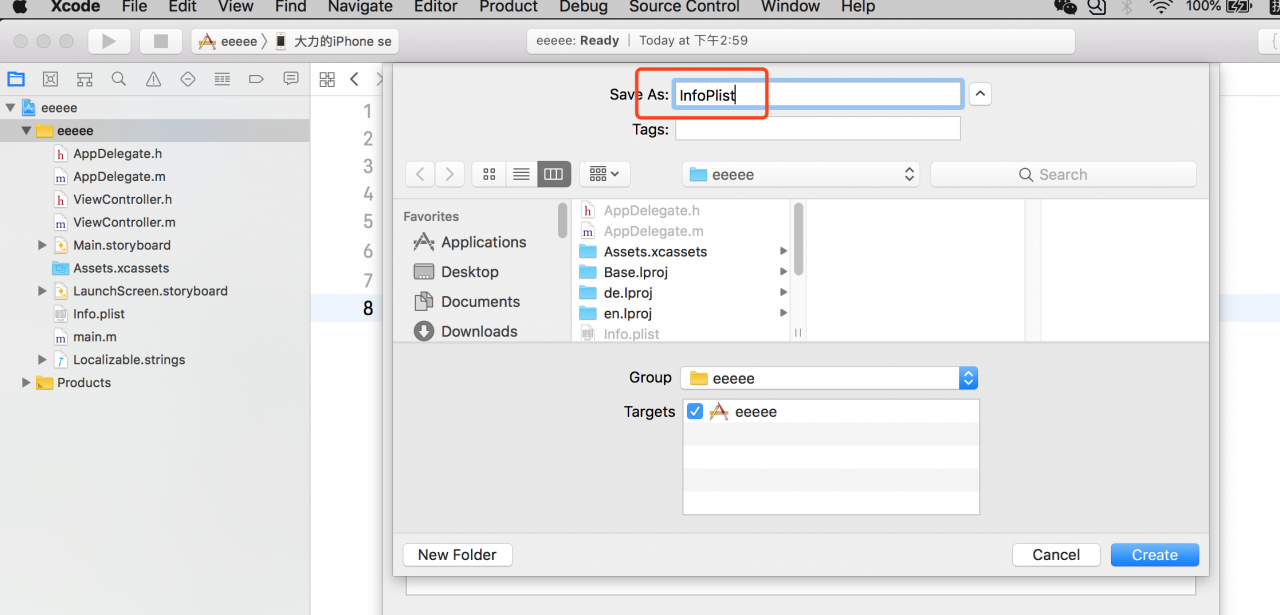Viewport: 1280px width, 615px height.
Task: Click the Bluetooth icon in menu bar
Action: (x=1128, y=7)
